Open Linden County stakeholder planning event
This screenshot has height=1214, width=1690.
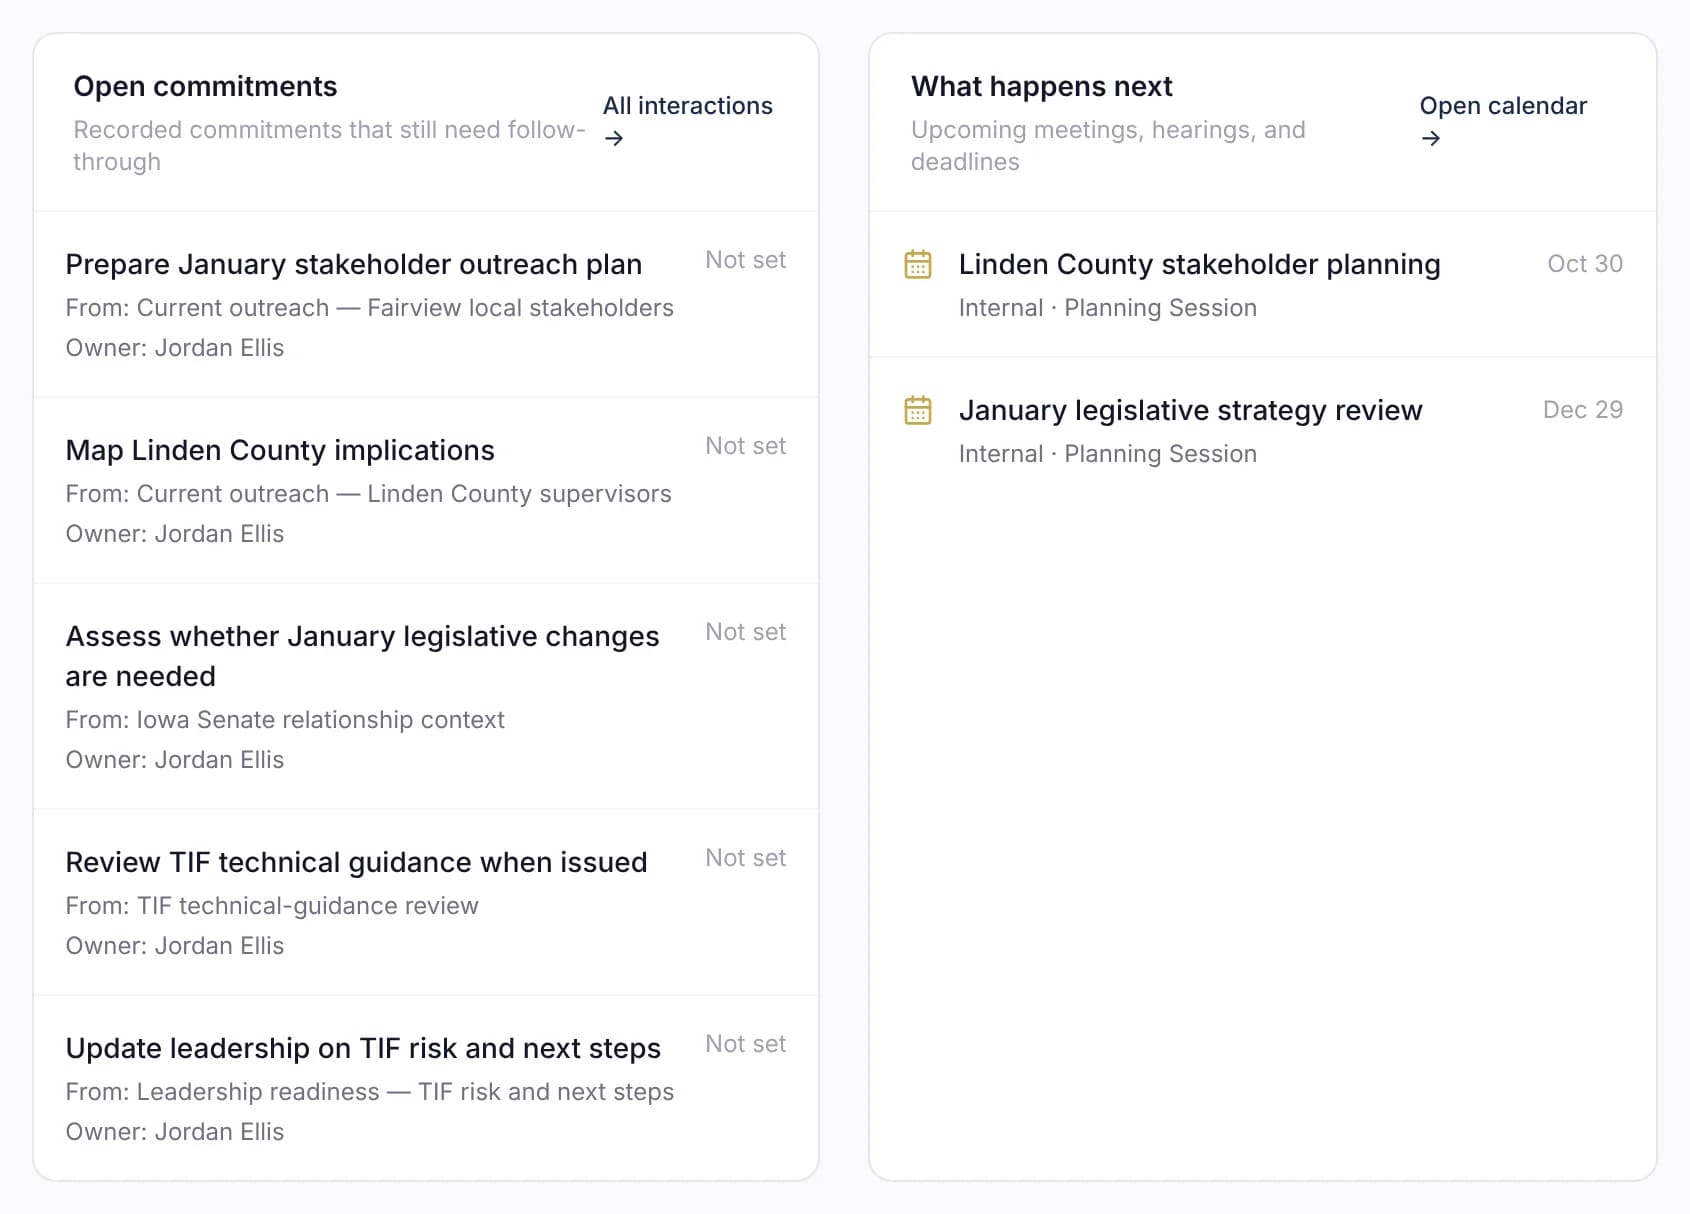pyautogui.click(x=1263, y=285)
